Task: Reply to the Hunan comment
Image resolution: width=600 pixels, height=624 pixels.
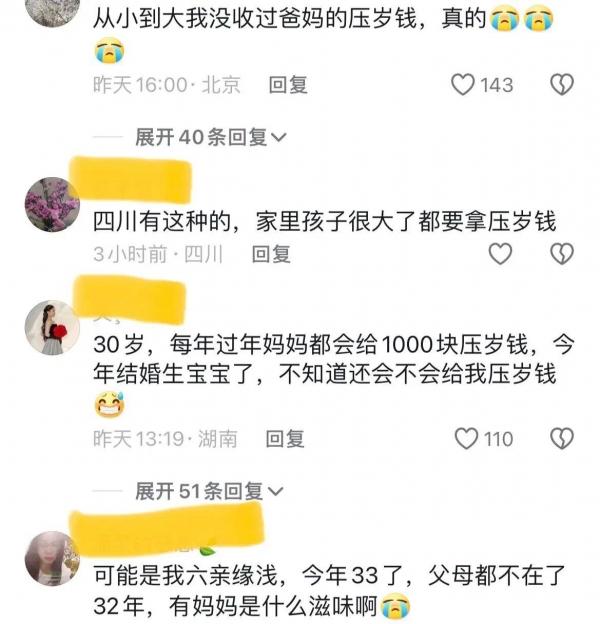Action: [285, 439]
